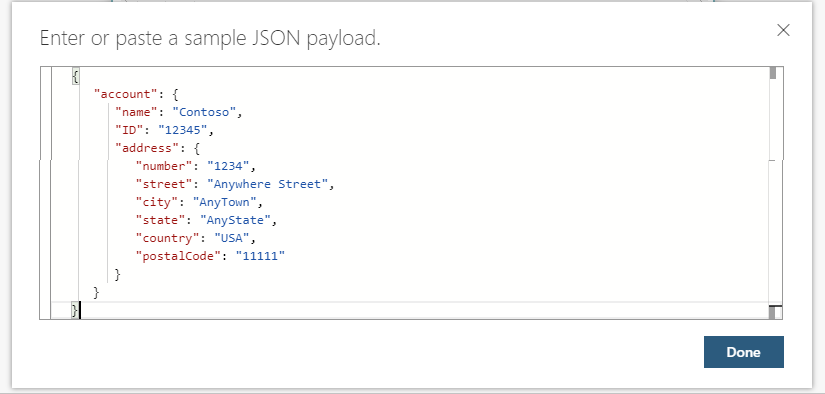Place cursor after final closing brace
The image size is (825, 394).
79,310
